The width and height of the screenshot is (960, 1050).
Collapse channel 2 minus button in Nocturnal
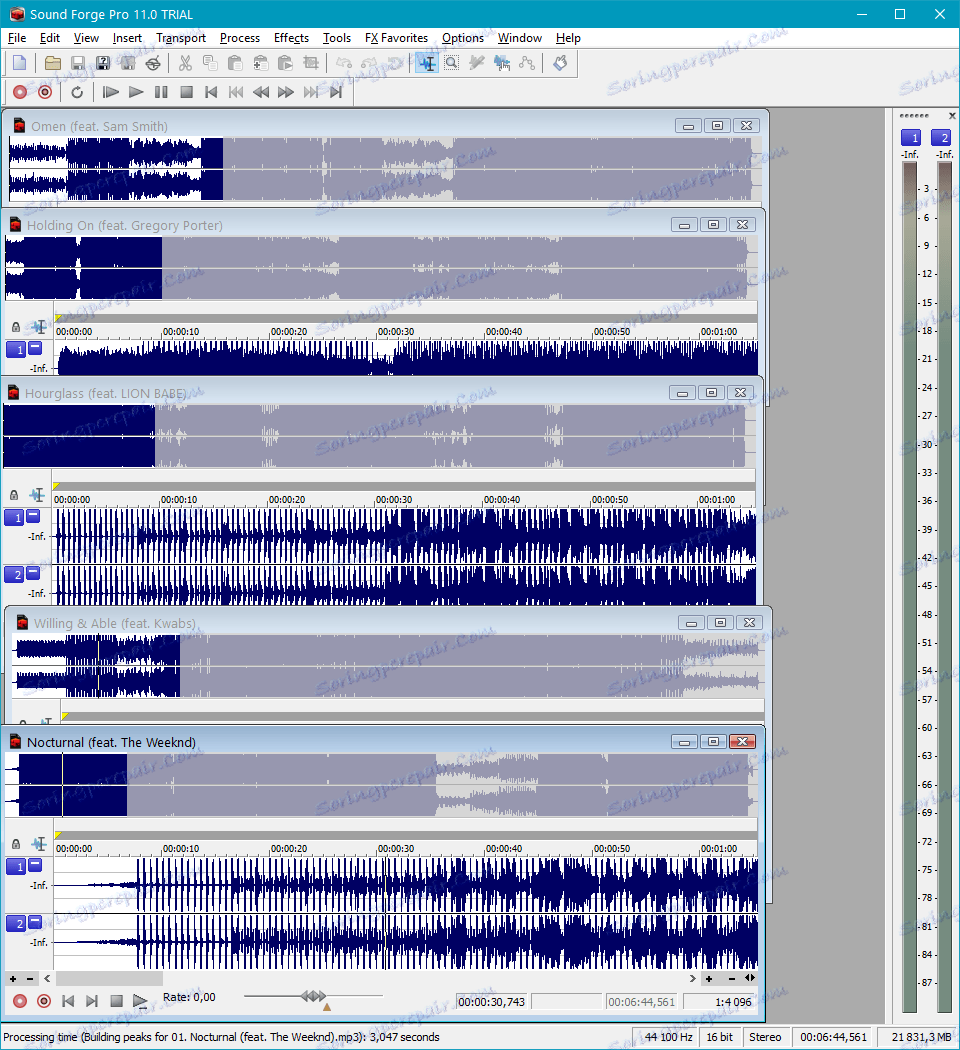click(x=35, y=921)
